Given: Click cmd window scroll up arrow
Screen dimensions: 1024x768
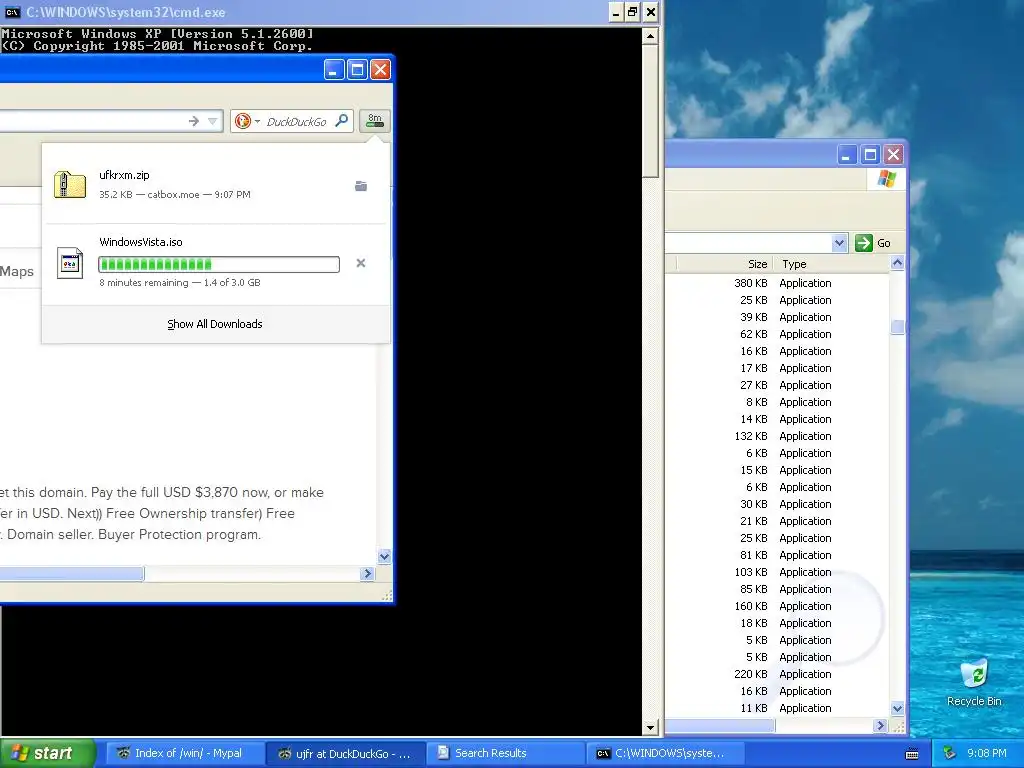Looking at the screenshot, I should click(x=650, y=36).
